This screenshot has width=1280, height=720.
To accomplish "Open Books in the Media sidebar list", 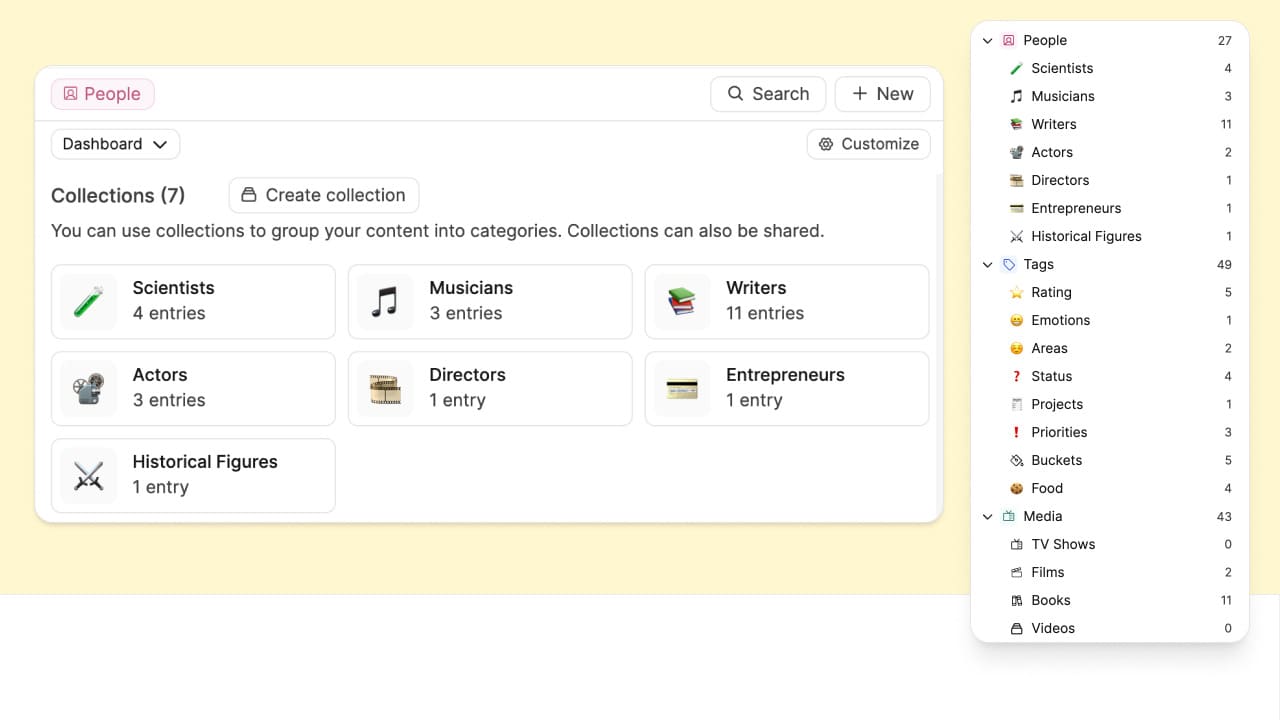I will (x=1050, y=600).
